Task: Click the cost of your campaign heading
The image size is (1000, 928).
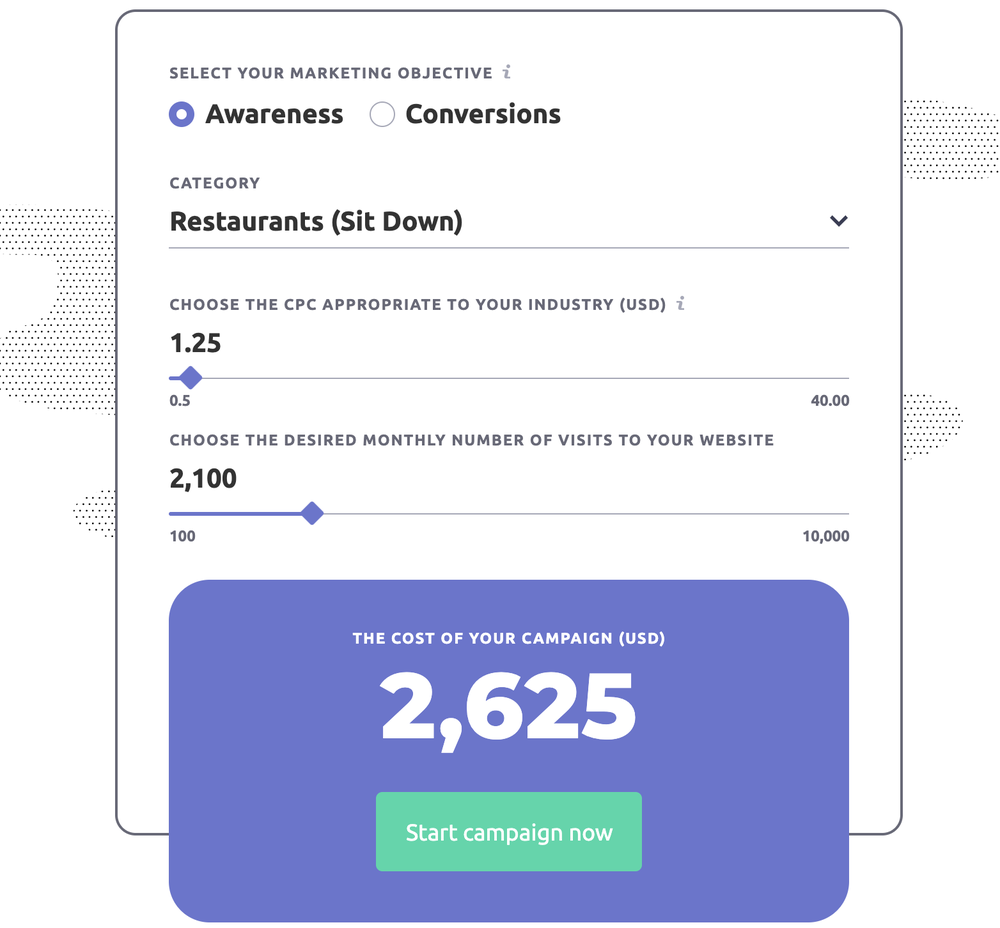Action: click(508, 638)
